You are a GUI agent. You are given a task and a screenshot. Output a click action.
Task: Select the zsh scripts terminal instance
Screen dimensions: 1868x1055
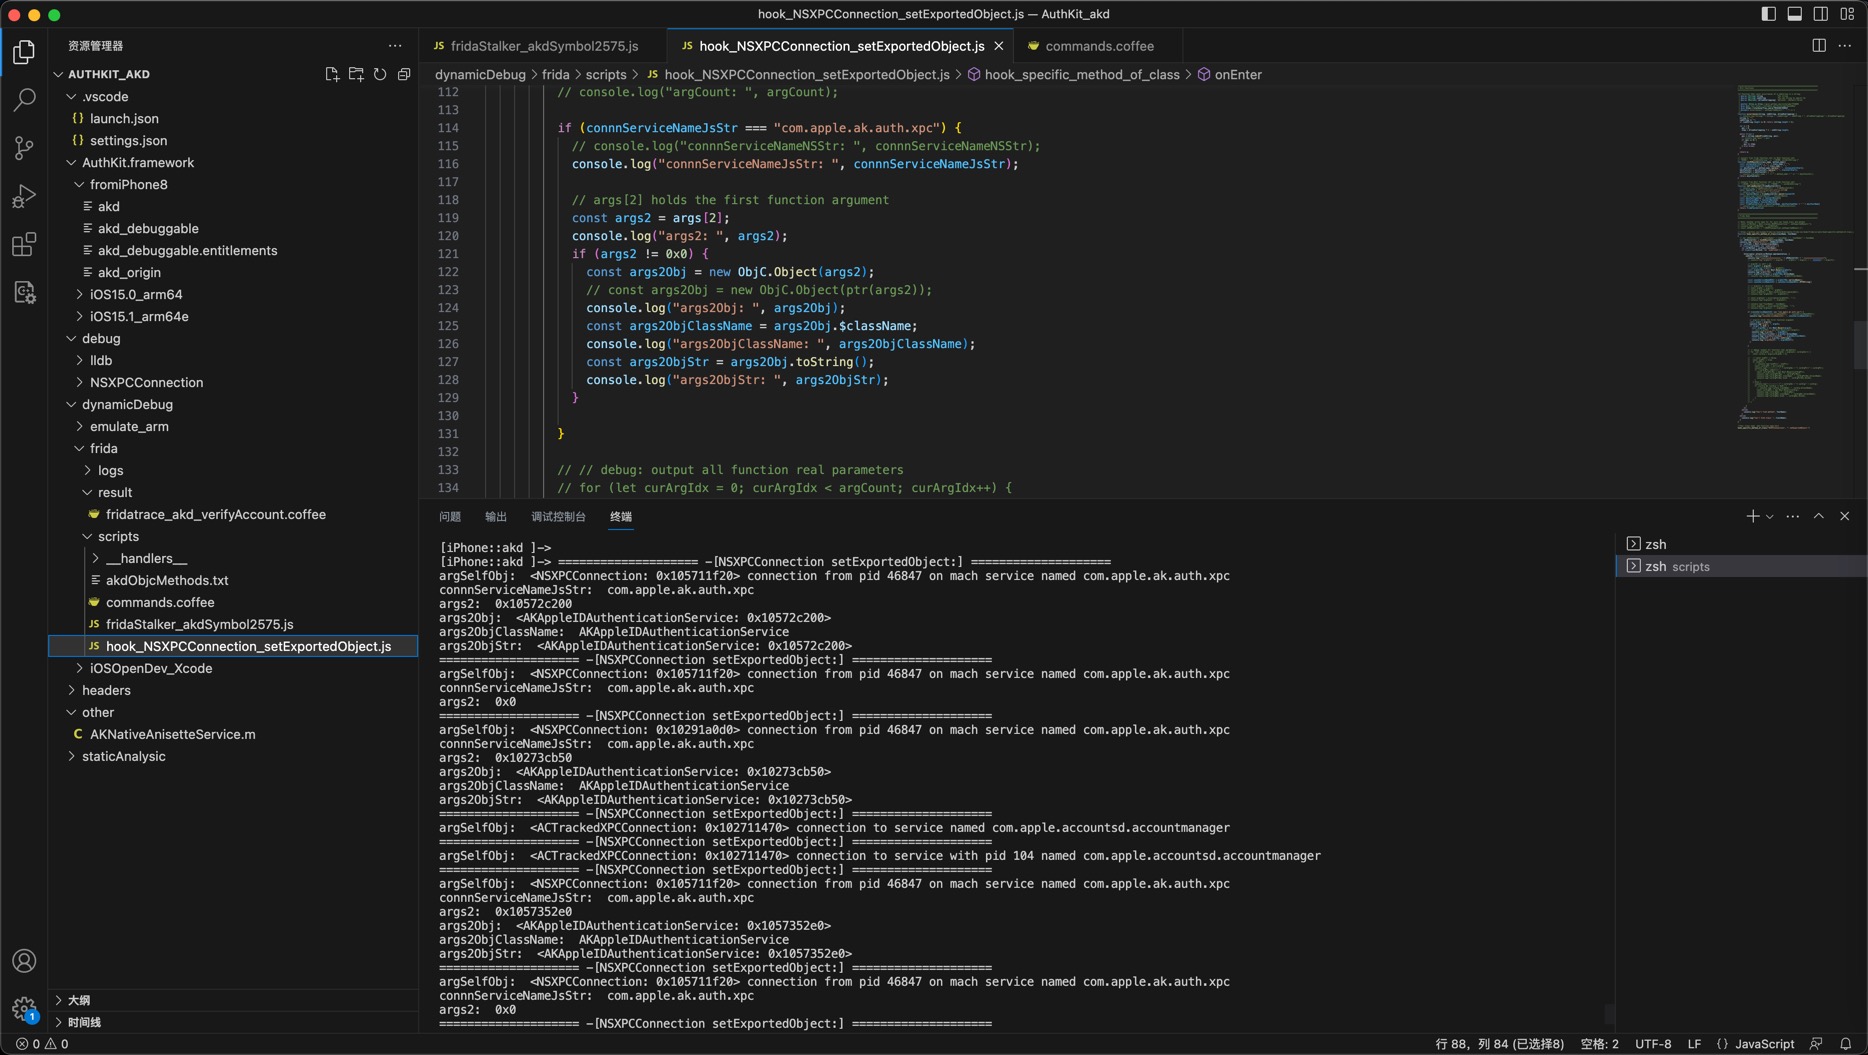(1741, 566)
